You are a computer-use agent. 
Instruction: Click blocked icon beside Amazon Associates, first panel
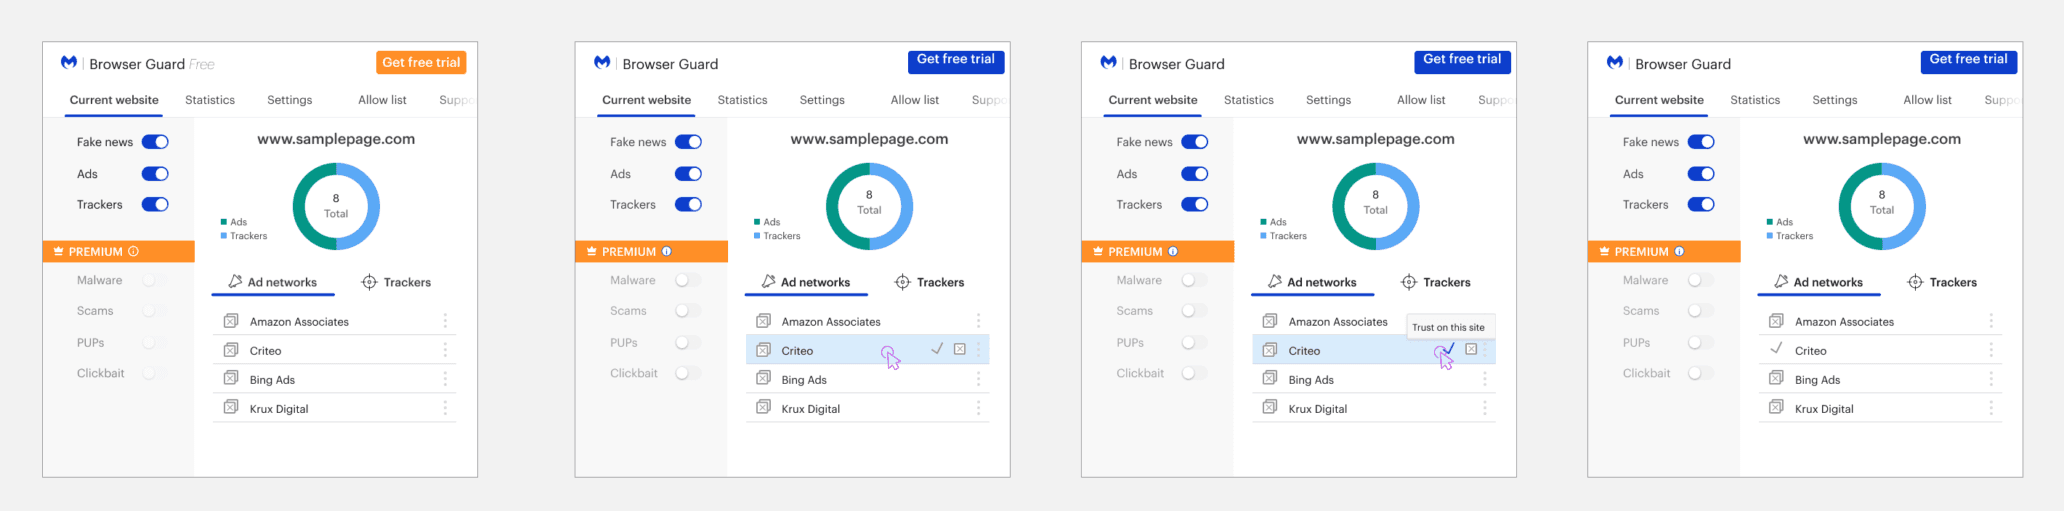tap(231, 321)
